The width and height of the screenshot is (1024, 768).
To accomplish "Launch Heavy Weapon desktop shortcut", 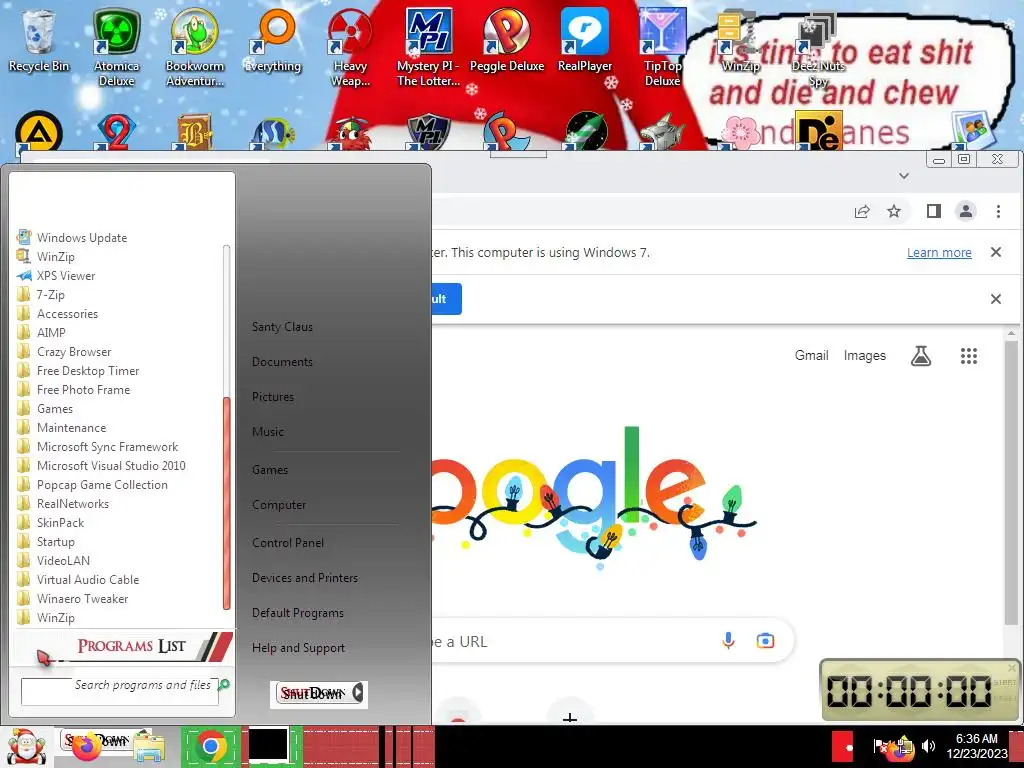I will pyautogui.click(x=350, y=46).
